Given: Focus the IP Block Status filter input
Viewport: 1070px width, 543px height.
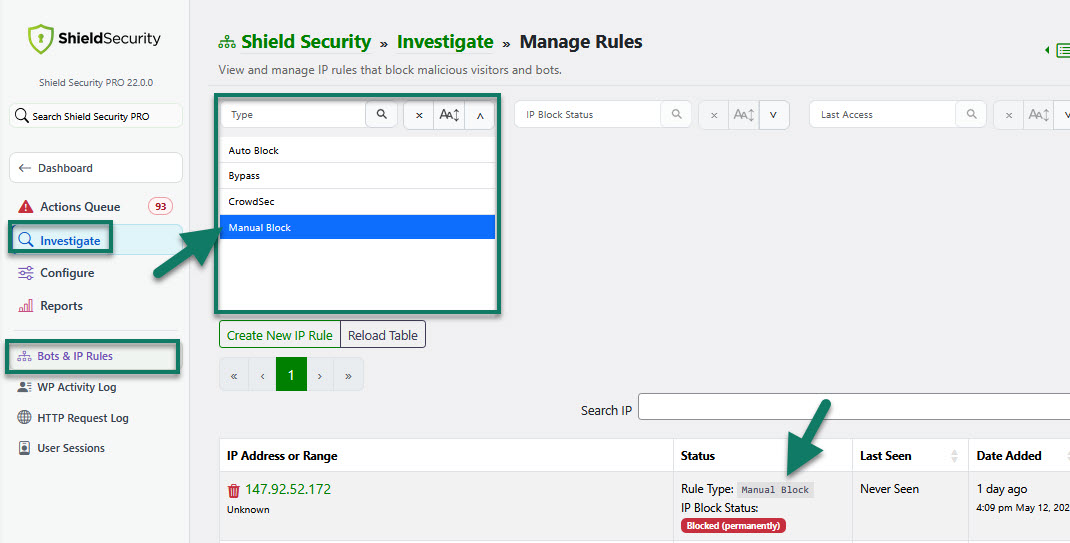Looking at the screenshot, I should pos(588,115).
